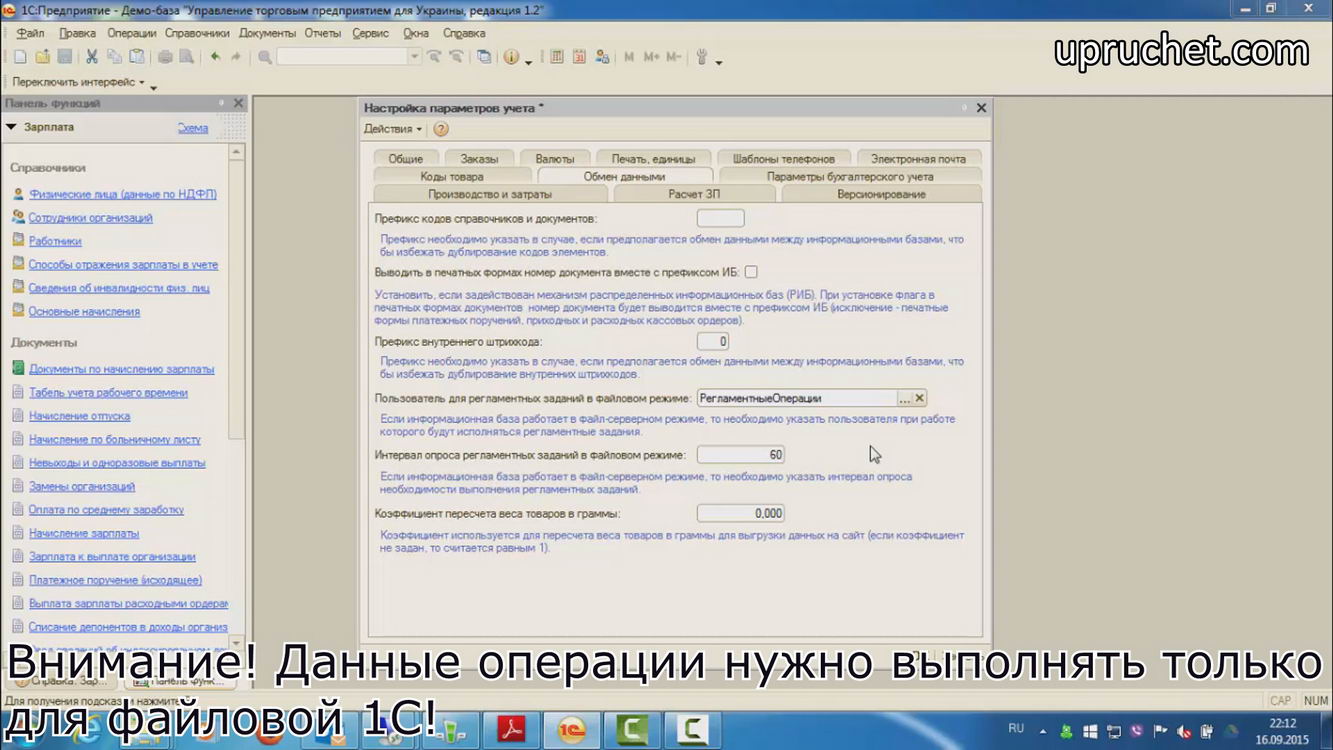Open the Начисление отпуска link
This screenshot has width=1333, height=750.
pyautogui.click(x=79, y=416)
